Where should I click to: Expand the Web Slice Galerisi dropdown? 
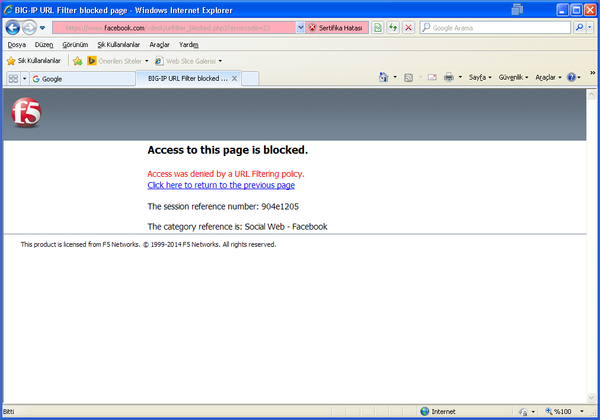(220, 61)
